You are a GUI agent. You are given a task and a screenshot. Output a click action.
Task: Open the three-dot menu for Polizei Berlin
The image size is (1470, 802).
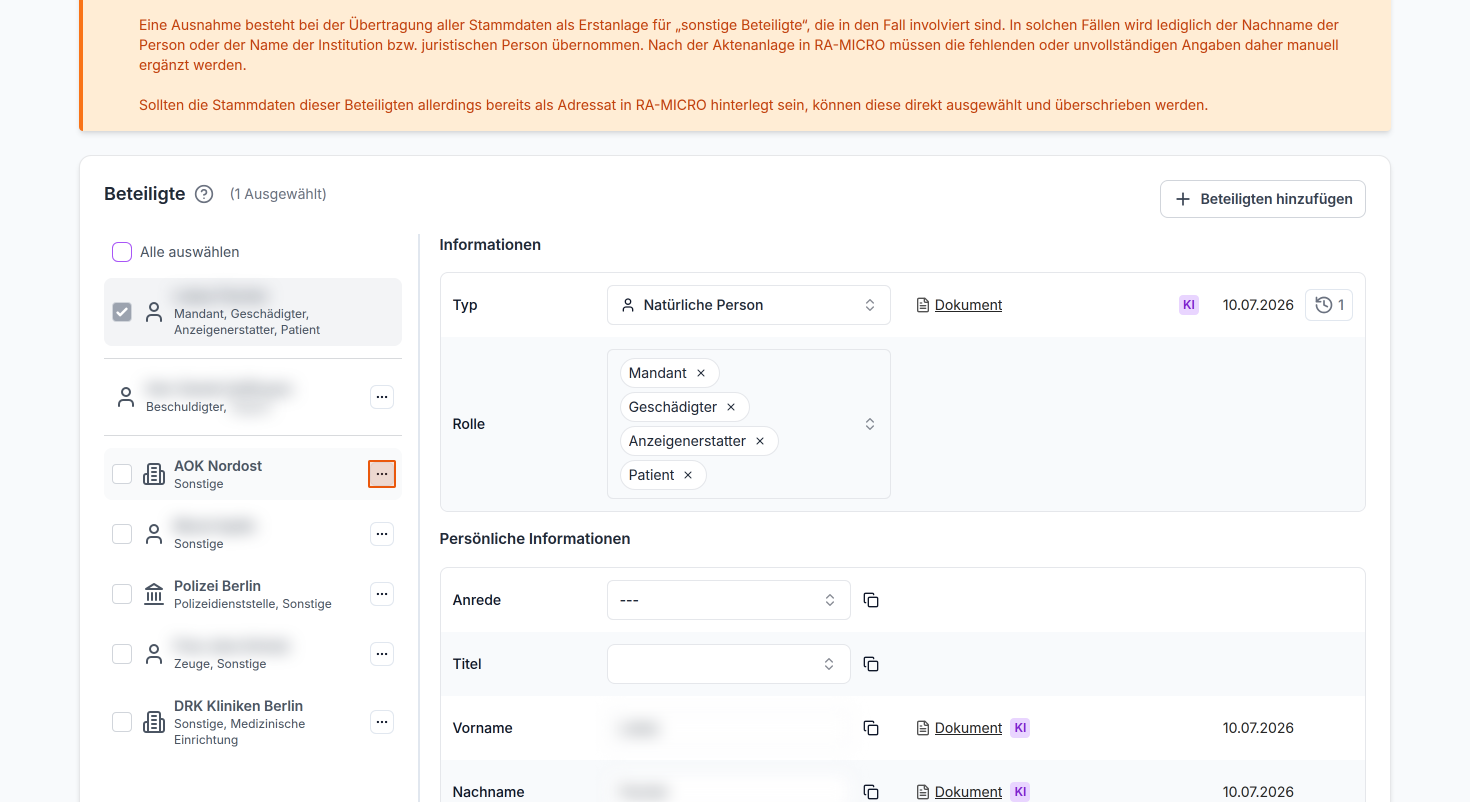coord(382,594)
